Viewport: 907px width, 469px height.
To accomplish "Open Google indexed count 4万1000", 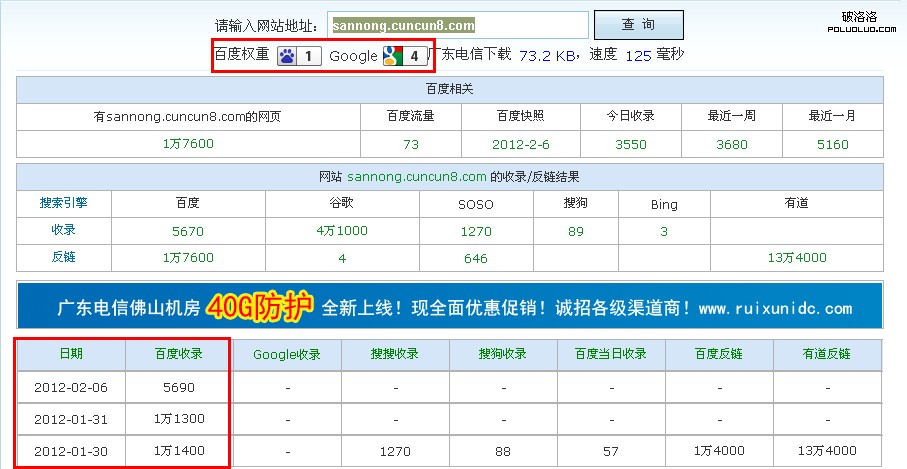I will [x=341, y=231].
